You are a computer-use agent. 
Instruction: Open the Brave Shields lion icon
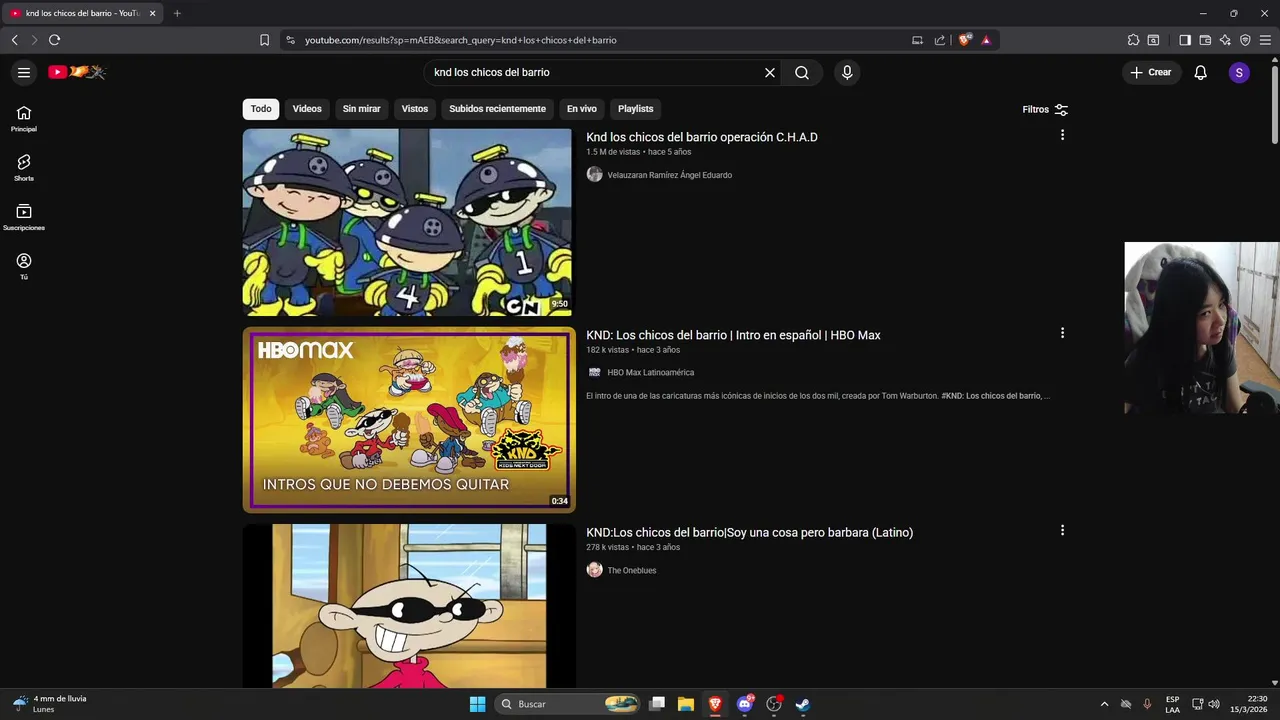coord(964,40)
